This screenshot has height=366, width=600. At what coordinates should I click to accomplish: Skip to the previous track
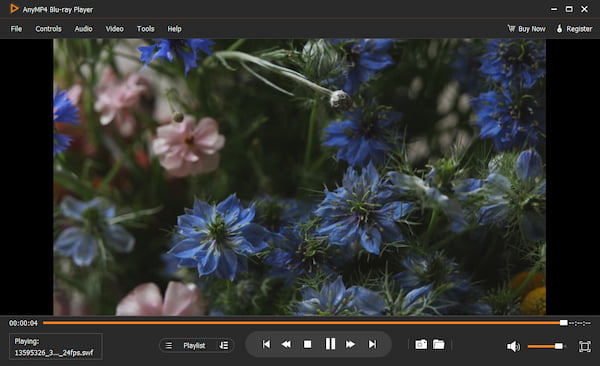[x=266, y=344]
